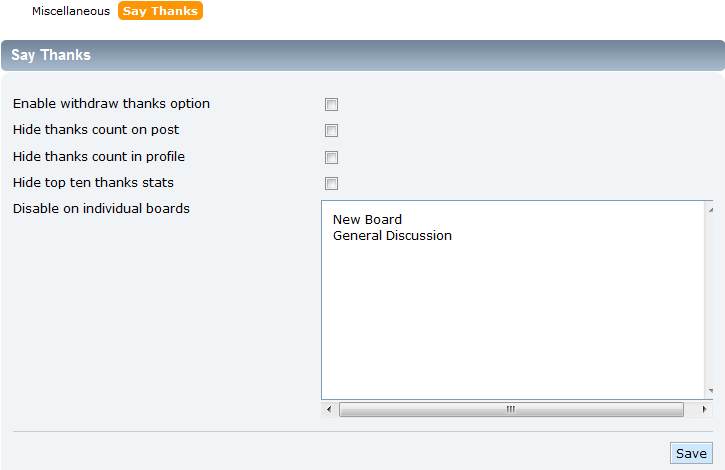Viewport: 725px width, 470px height.
Task: Click the list's vertical scrollbar up arrow
Action: [710, 210]
